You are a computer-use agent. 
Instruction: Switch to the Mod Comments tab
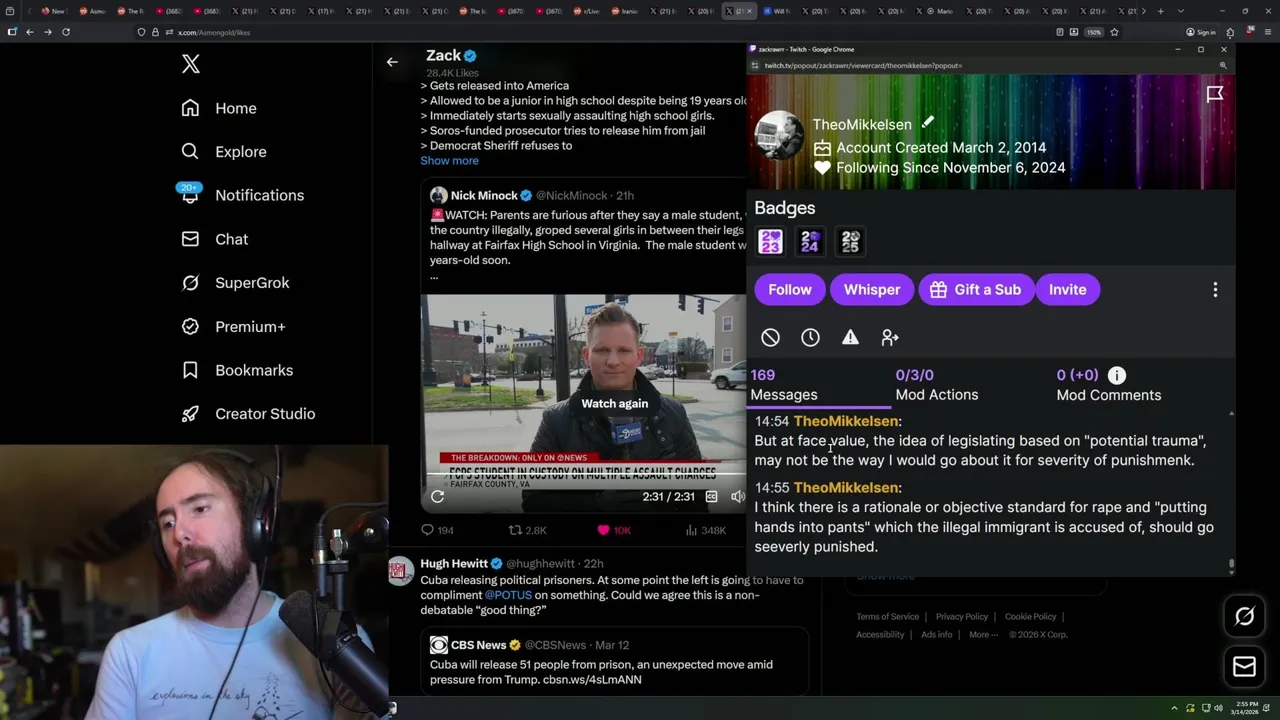tap(1109, 385)
